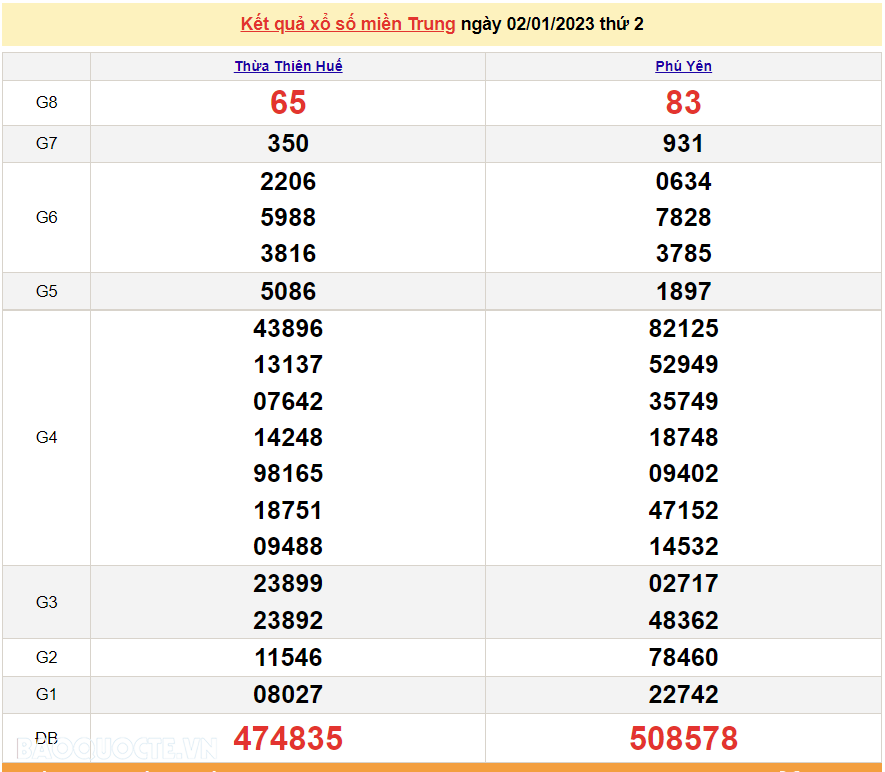Select the G8 result 83 for Phú Yên
Screen dimensions: 885x772
click(683, 103)
